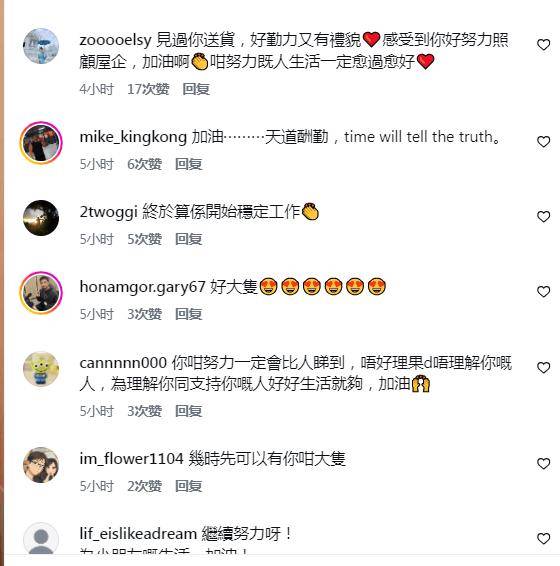The width and height of the screenshot is (560, 566).
Task: Open honamgor.gary67's story ring avatar
Action: [x=41, y=293]
